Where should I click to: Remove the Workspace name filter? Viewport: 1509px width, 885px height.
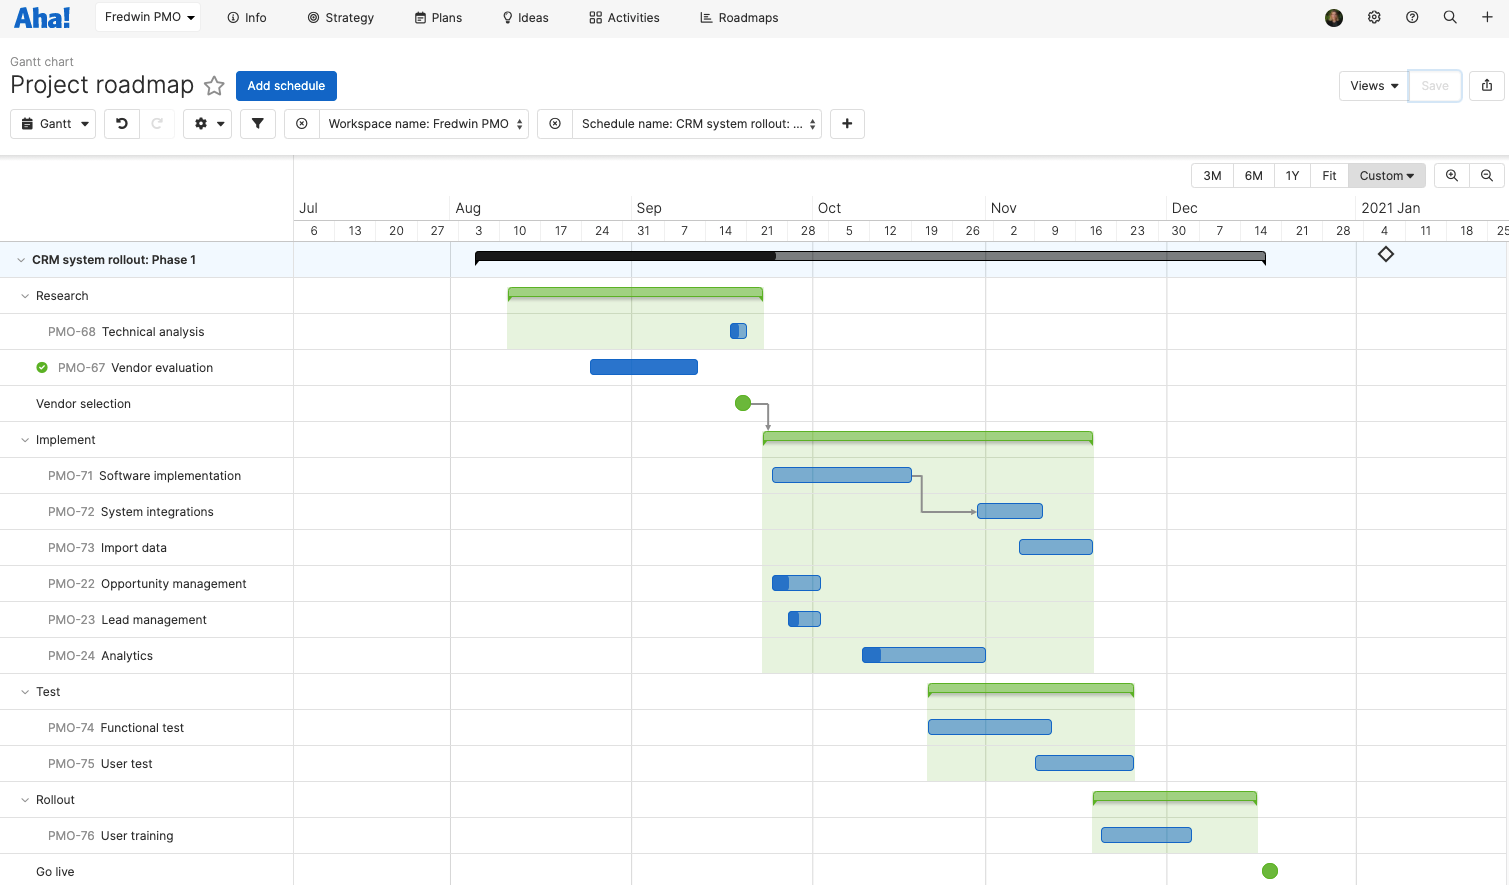(x=302, y=124)
